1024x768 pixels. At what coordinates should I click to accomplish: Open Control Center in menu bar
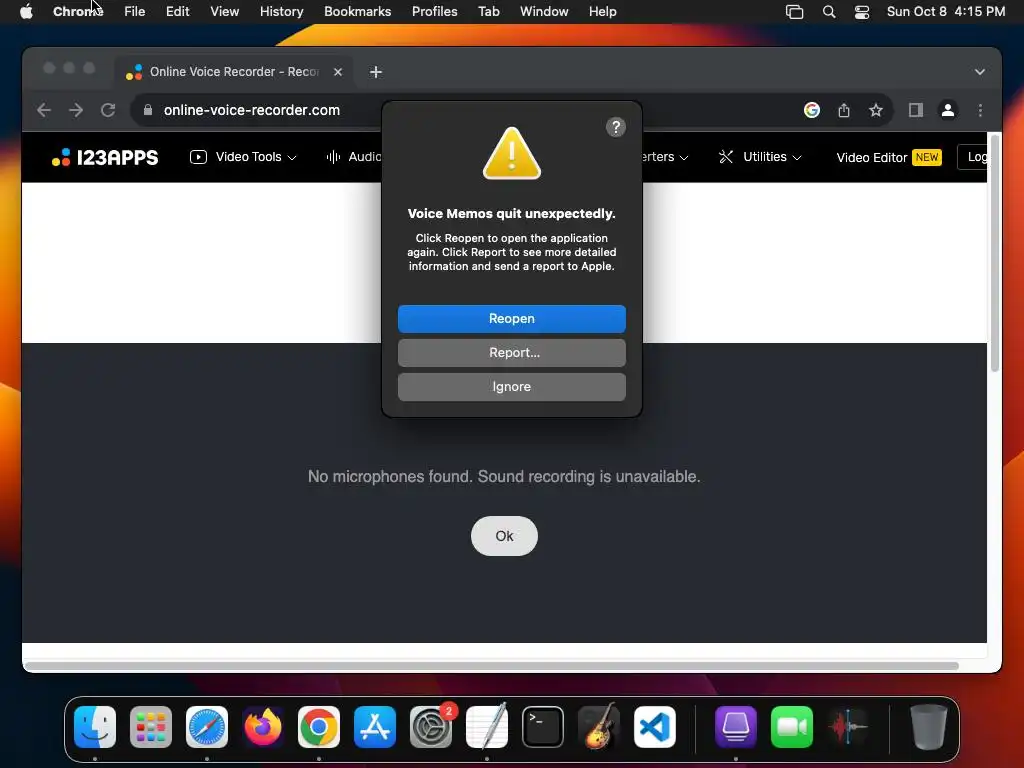click(x=861, y=12)
